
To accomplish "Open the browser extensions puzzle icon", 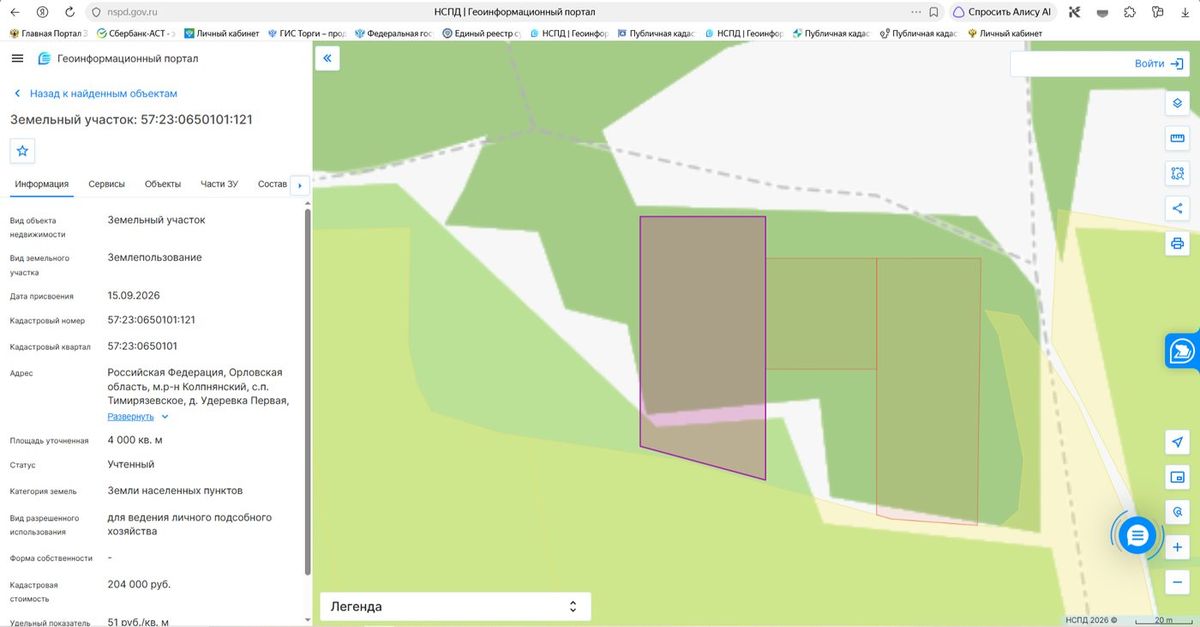I will click(1130, 12).
